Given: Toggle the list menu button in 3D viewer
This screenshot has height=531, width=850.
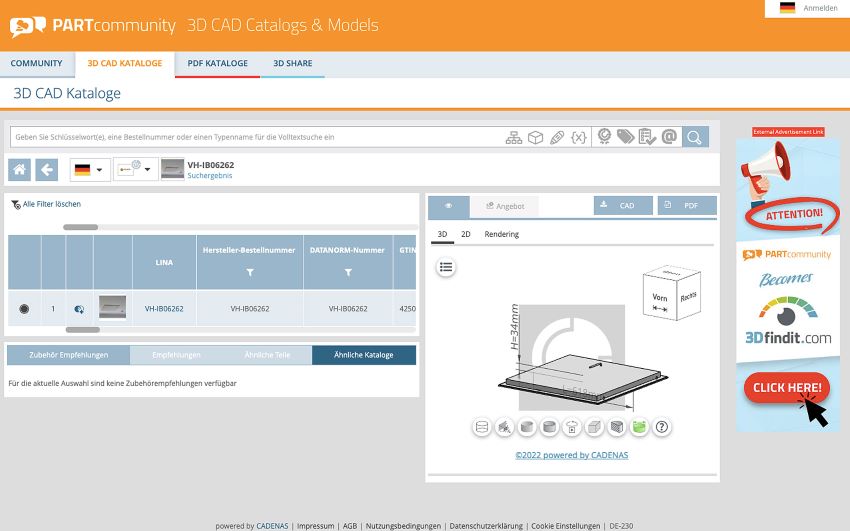Looking at the screenshot, I should pyautogui.click(x=446, y=267).
